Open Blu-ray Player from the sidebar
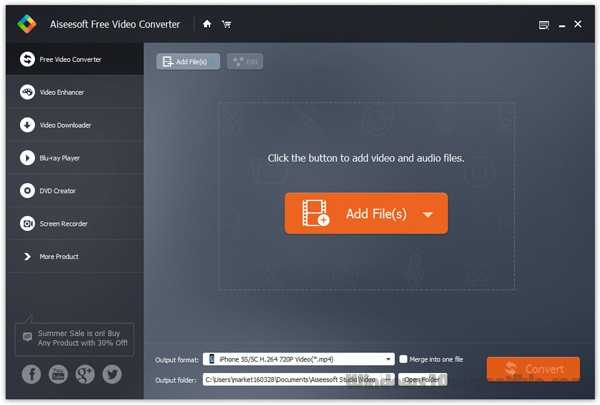This screenshot has width=600, height=405. [62, 158]
